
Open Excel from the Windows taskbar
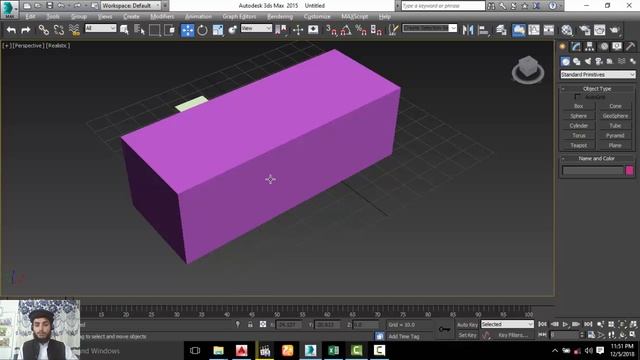point(333,350)
